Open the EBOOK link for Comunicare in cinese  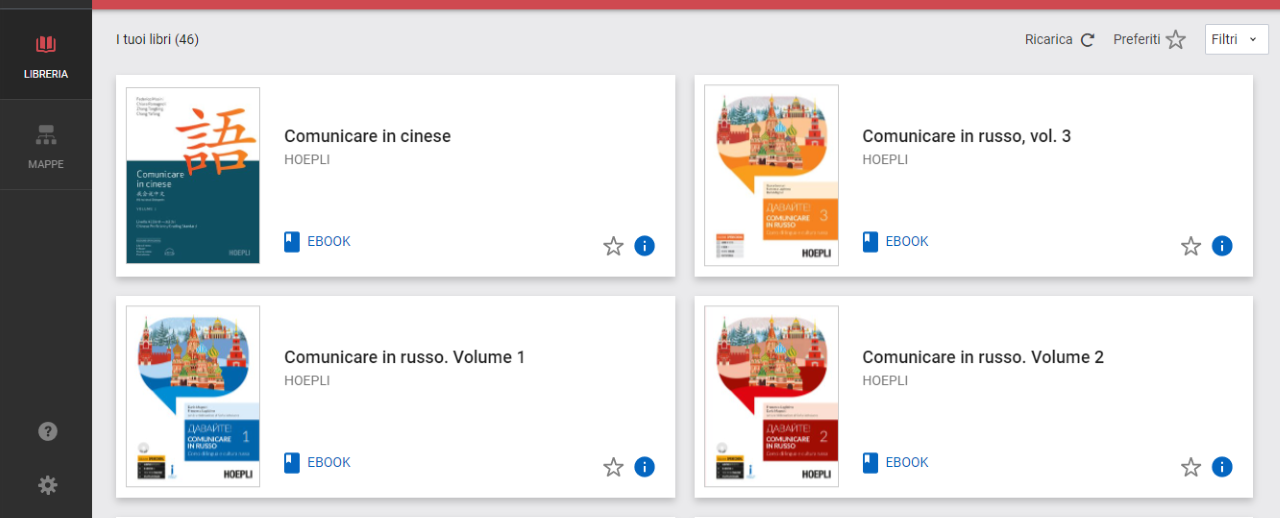tap(317, 241)
